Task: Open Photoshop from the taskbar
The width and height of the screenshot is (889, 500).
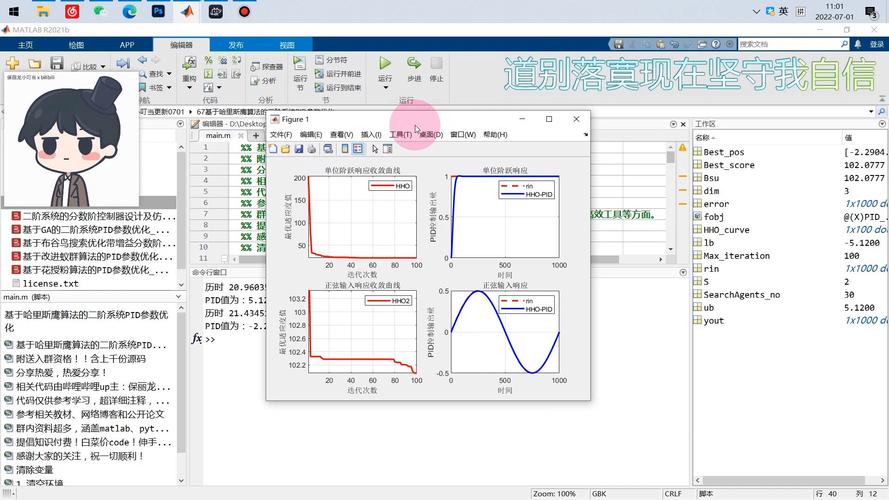Action: [x=158, y=11]
